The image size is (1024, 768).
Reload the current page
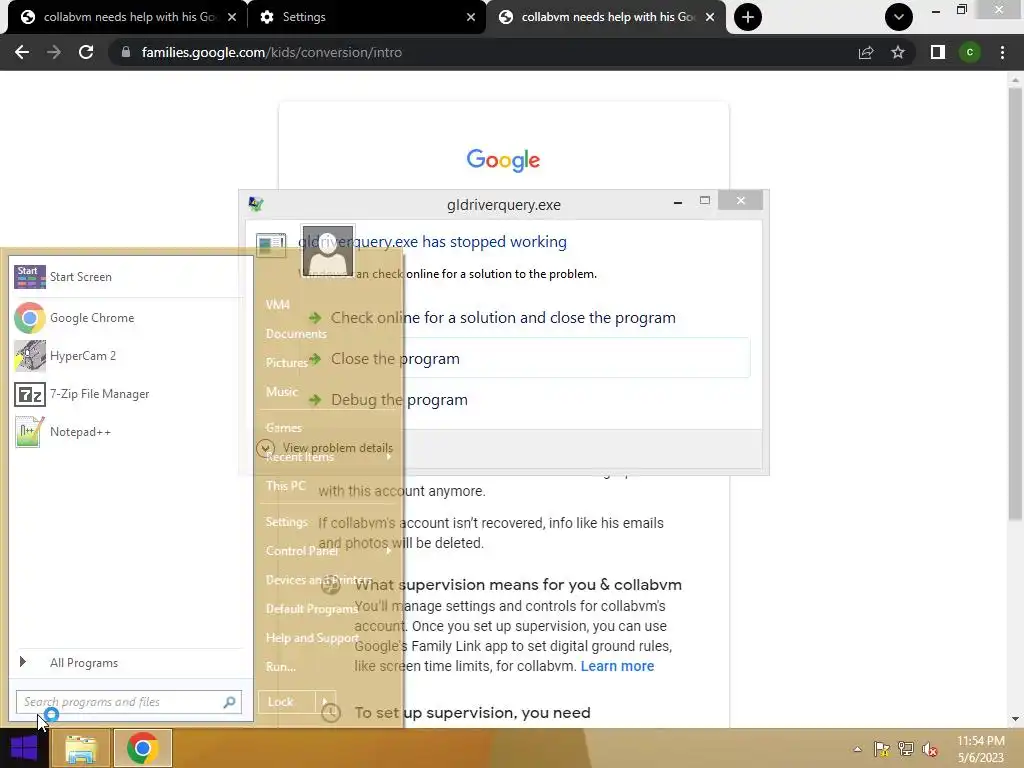click(x=86, y=52)
